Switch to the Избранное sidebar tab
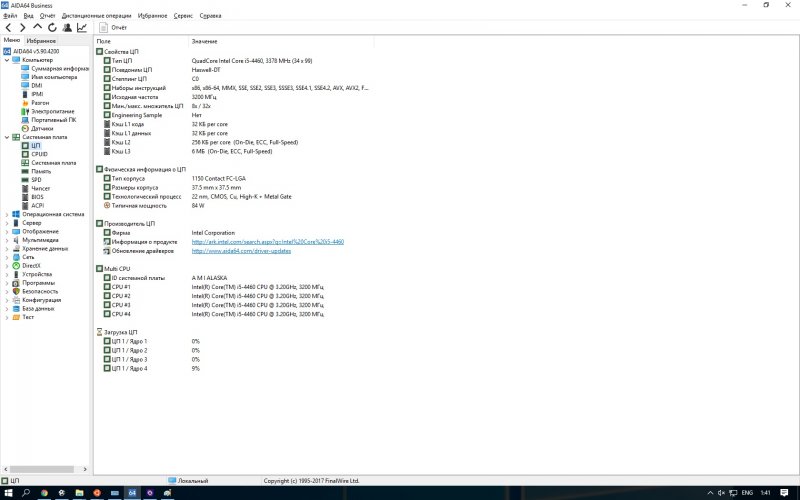800x500 pixels. [41, 40]
